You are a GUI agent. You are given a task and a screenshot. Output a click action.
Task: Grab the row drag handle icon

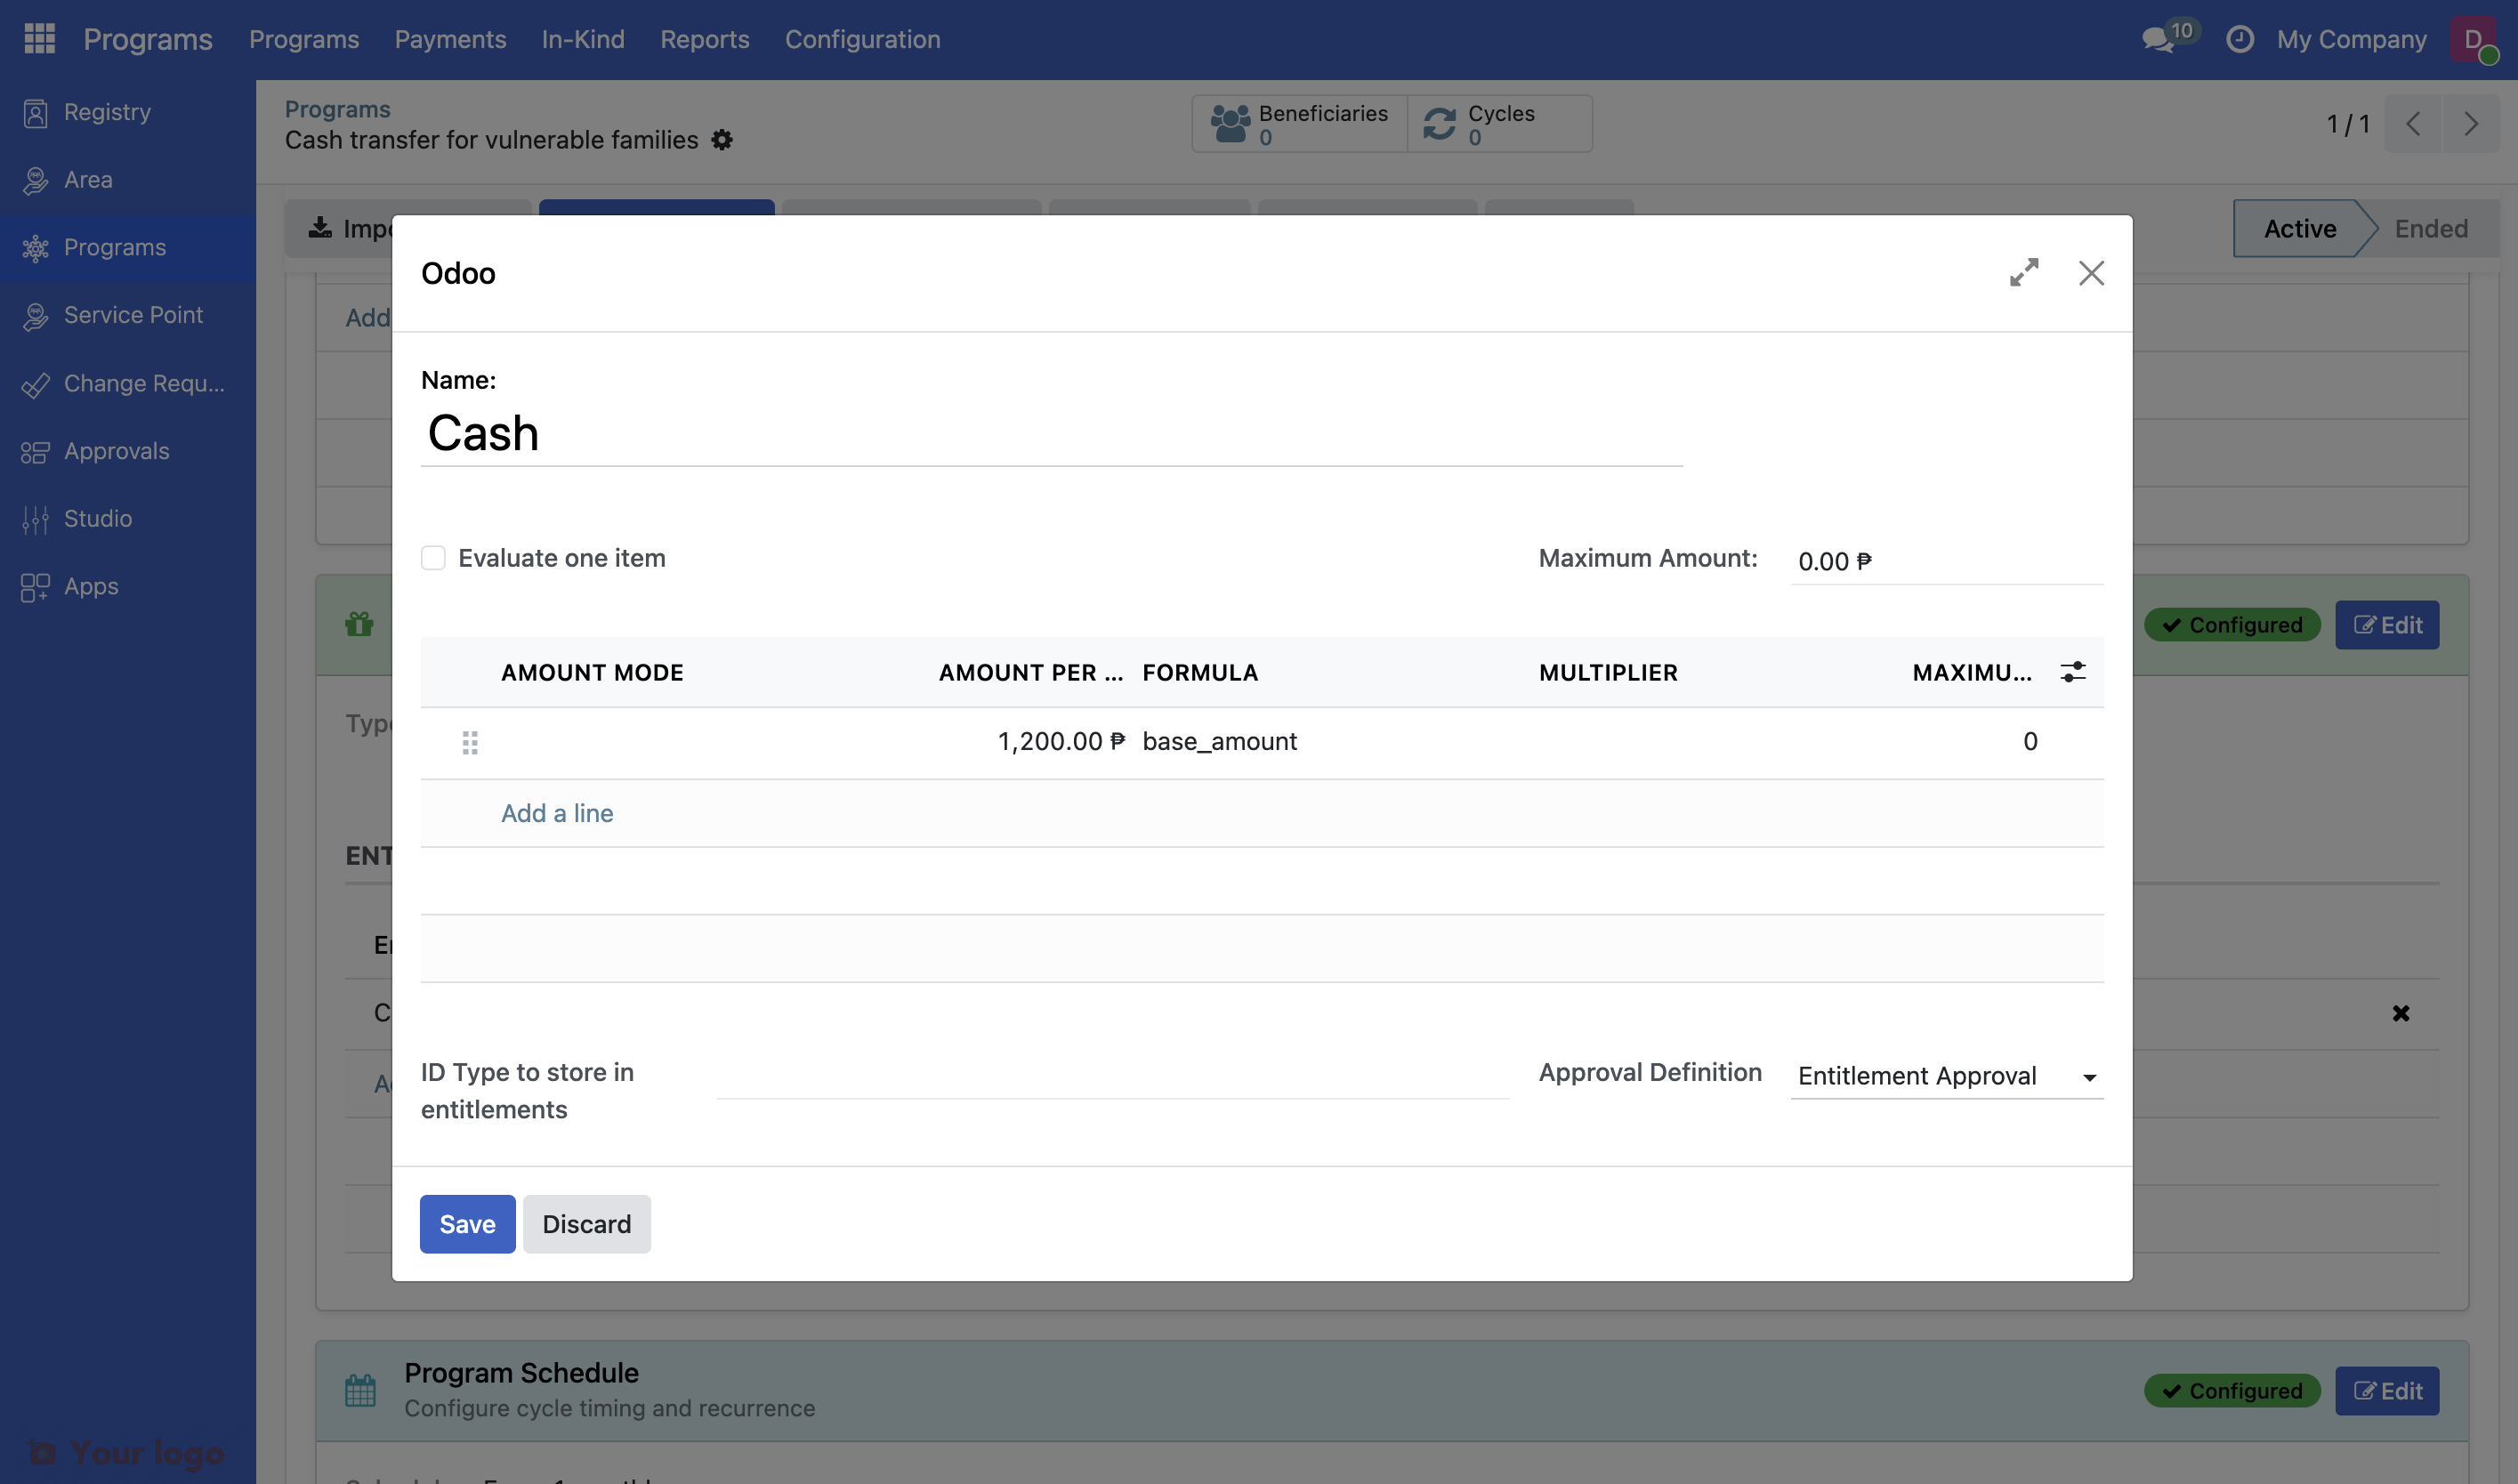[470, 742]
